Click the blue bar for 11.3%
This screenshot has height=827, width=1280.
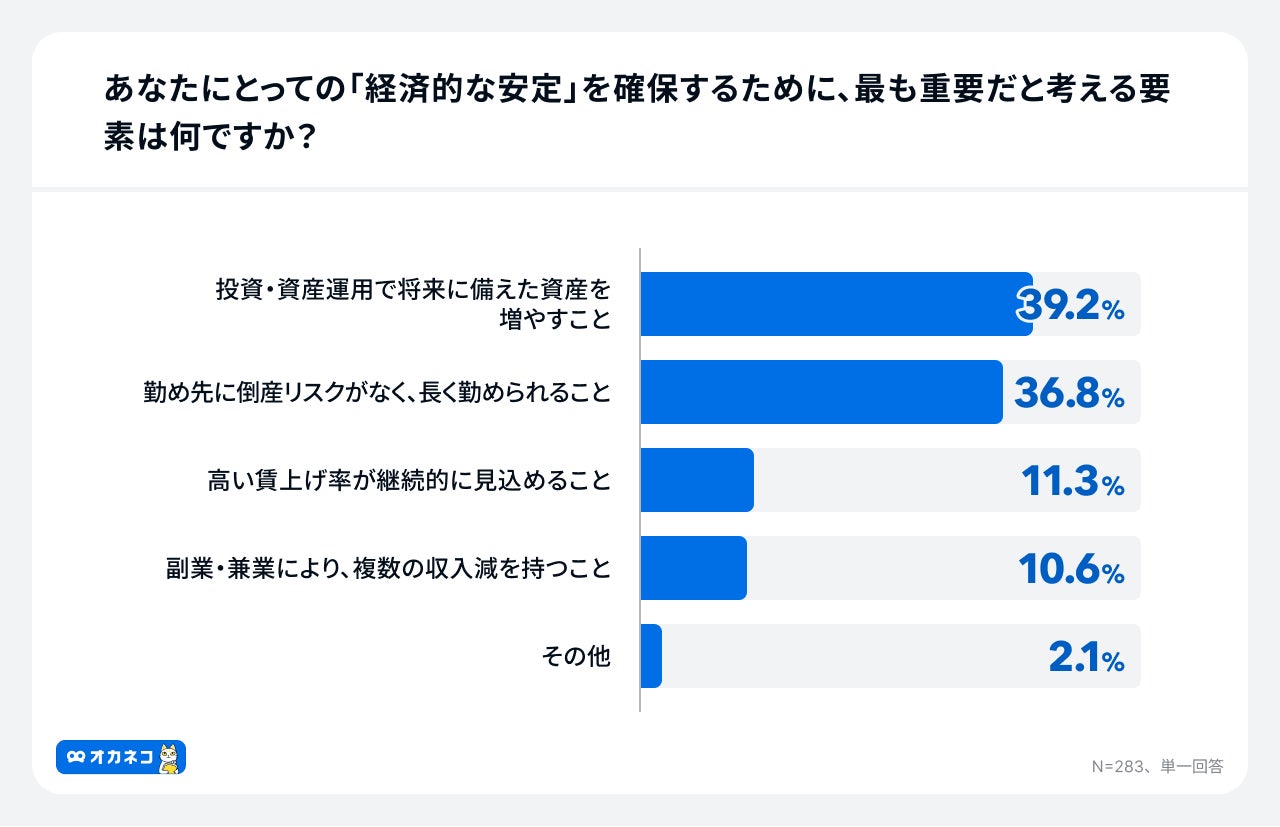tap(697, 480)
